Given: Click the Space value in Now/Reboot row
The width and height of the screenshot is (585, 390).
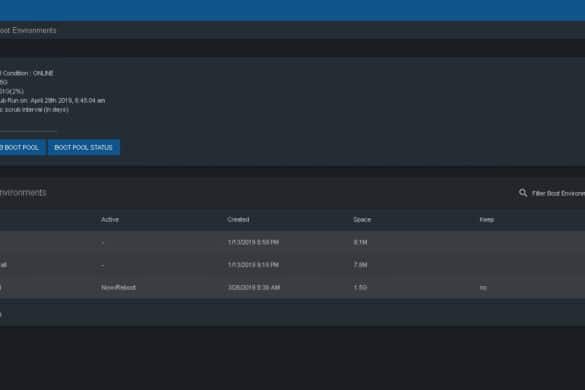Looking at the screenshot, I should pos(360,287).
